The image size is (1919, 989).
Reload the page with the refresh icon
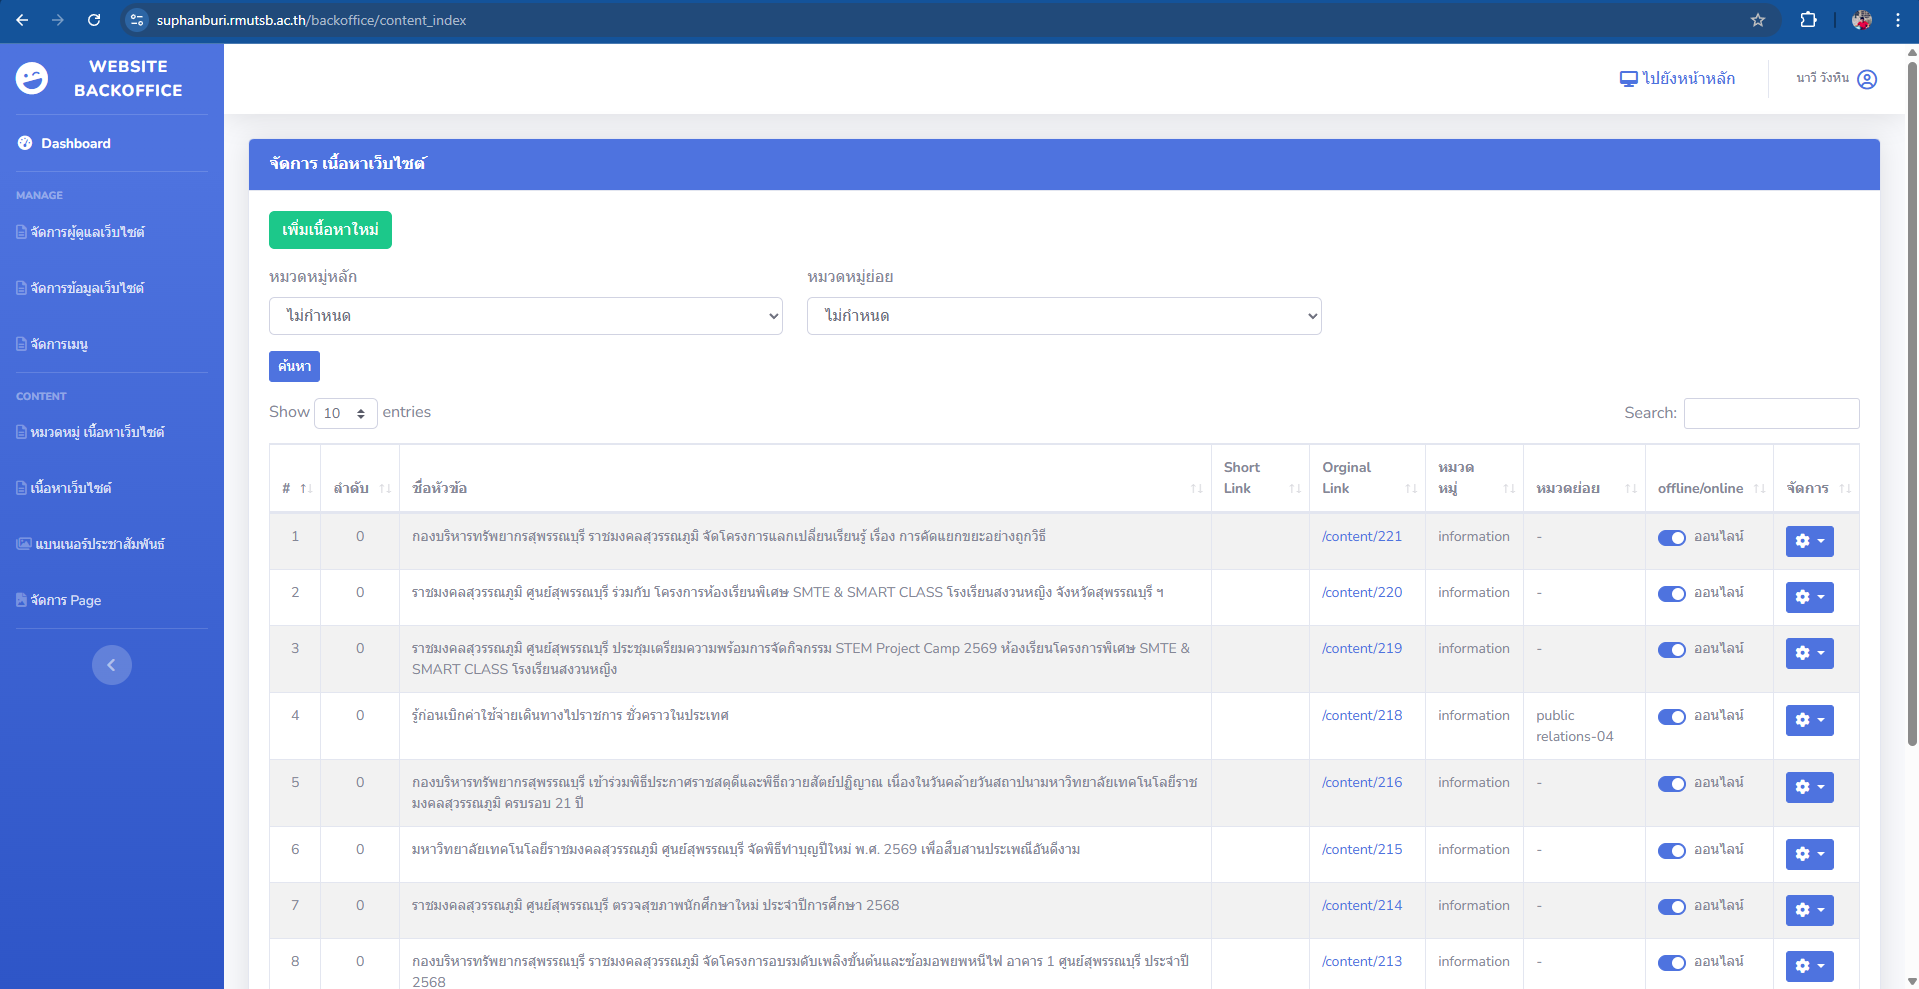point(94,20)
